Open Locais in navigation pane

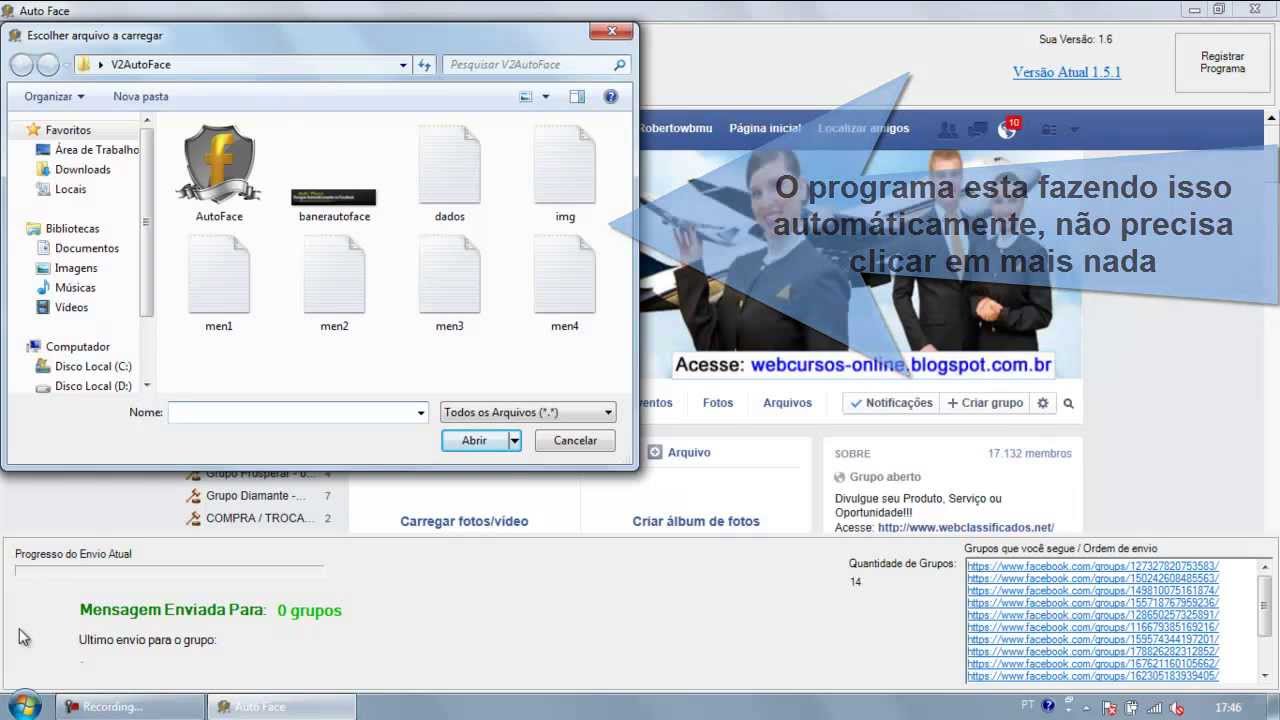(71, 189)
